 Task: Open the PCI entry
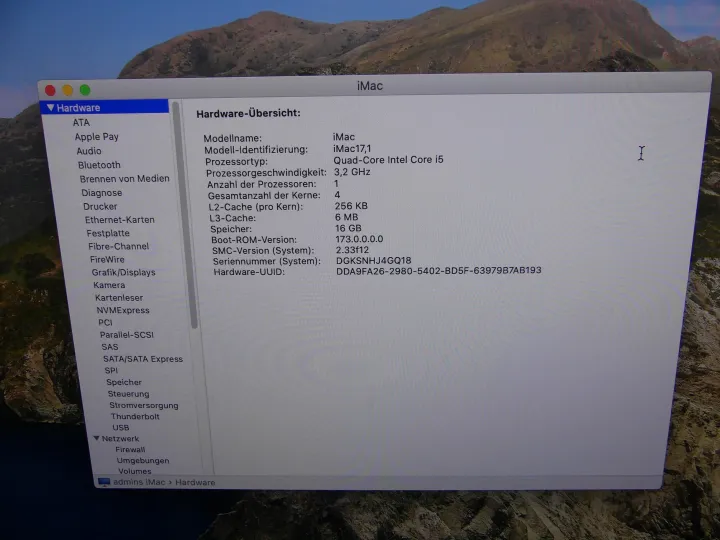point(105,322)
